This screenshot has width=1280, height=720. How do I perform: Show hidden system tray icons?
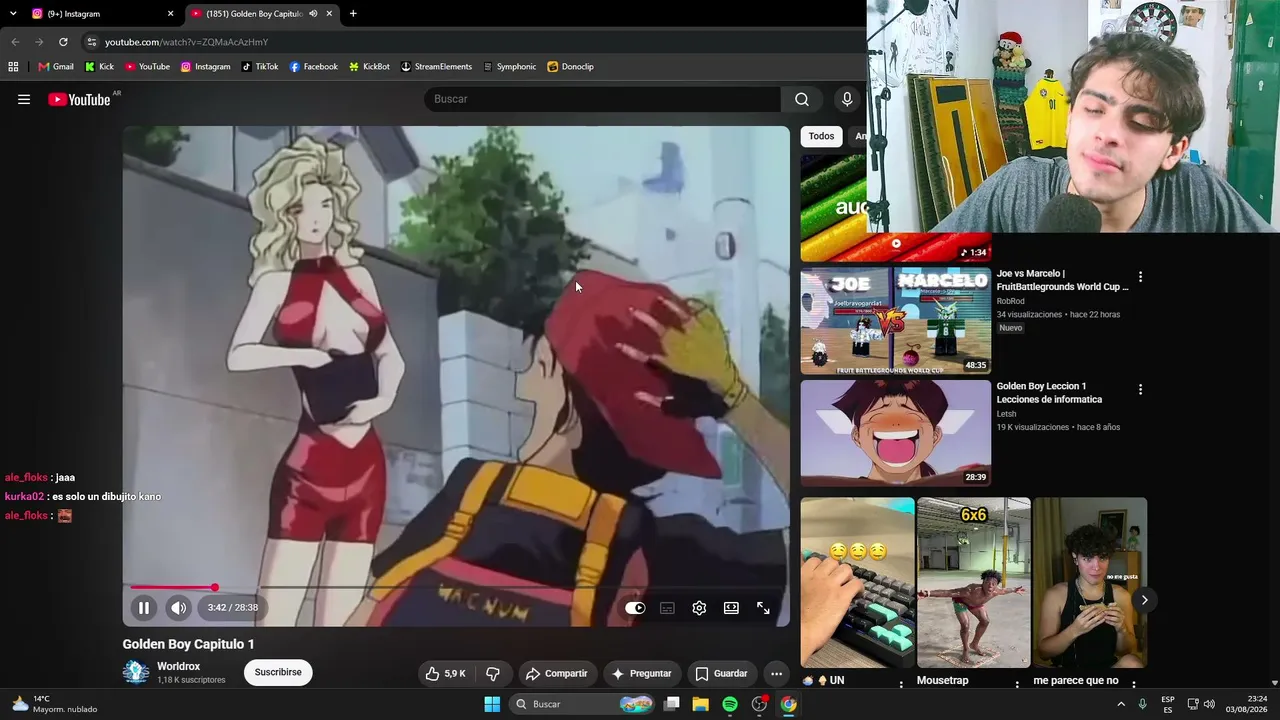[x=1120, y=704]
